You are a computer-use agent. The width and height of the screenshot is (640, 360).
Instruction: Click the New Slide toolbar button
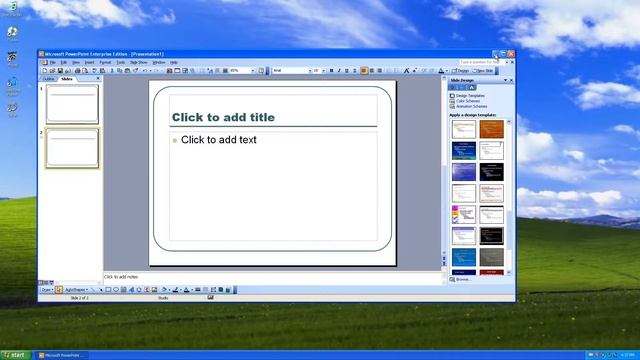point(483,71)
